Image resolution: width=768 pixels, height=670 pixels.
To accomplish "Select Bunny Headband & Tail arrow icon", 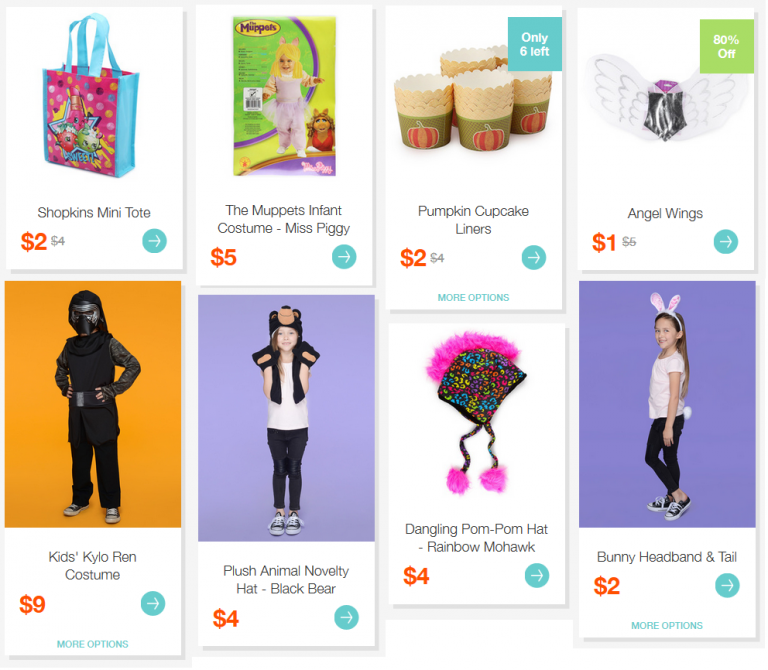I will tap(727, 585).
